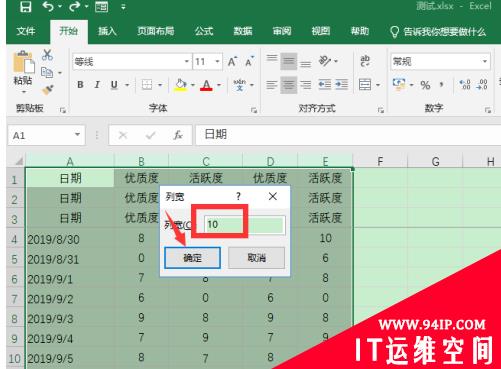Increase the decimal places
Image resolution: width=501 pixels, height=369 pixels.
(464, 85)
